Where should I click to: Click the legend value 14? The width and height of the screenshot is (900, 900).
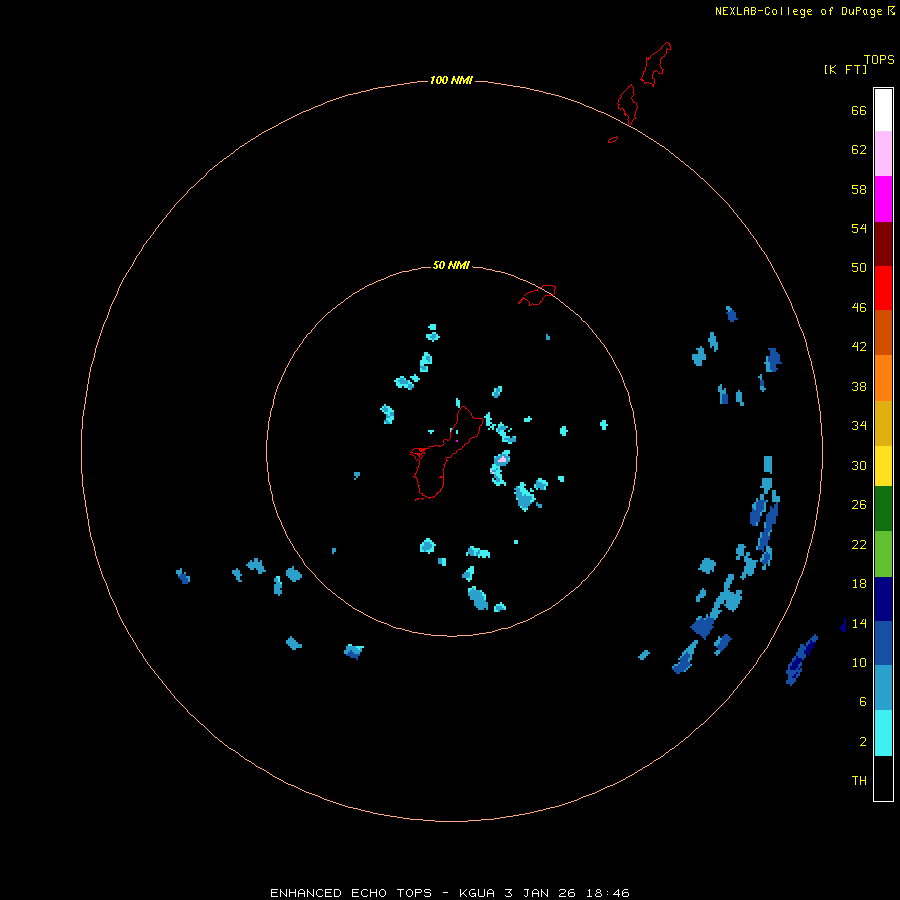tap(859, 623)
